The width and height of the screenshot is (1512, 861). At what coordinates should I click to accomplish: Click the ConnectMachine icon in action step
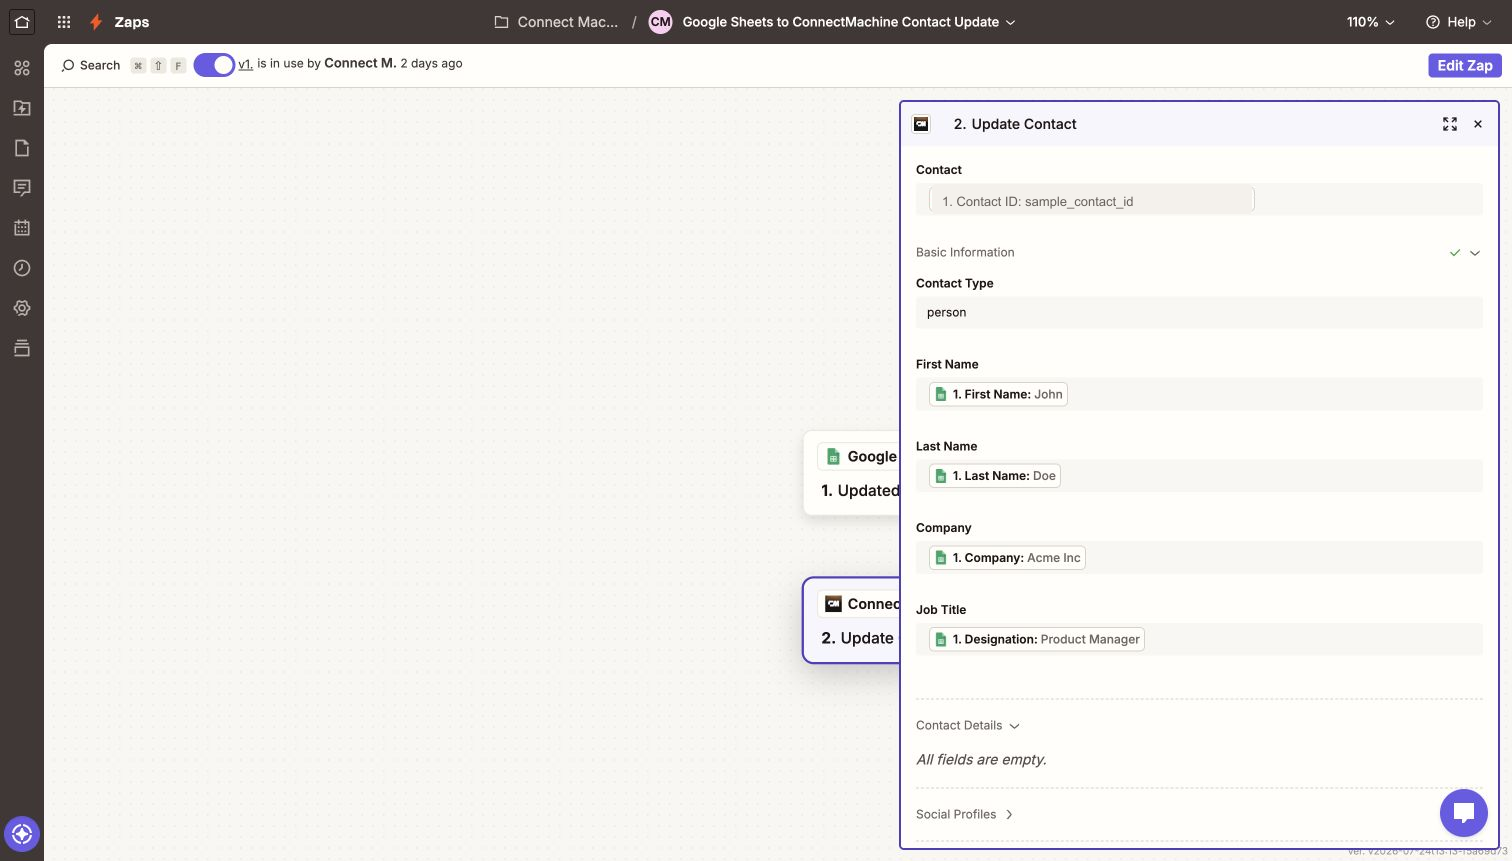tap(833, 604)
